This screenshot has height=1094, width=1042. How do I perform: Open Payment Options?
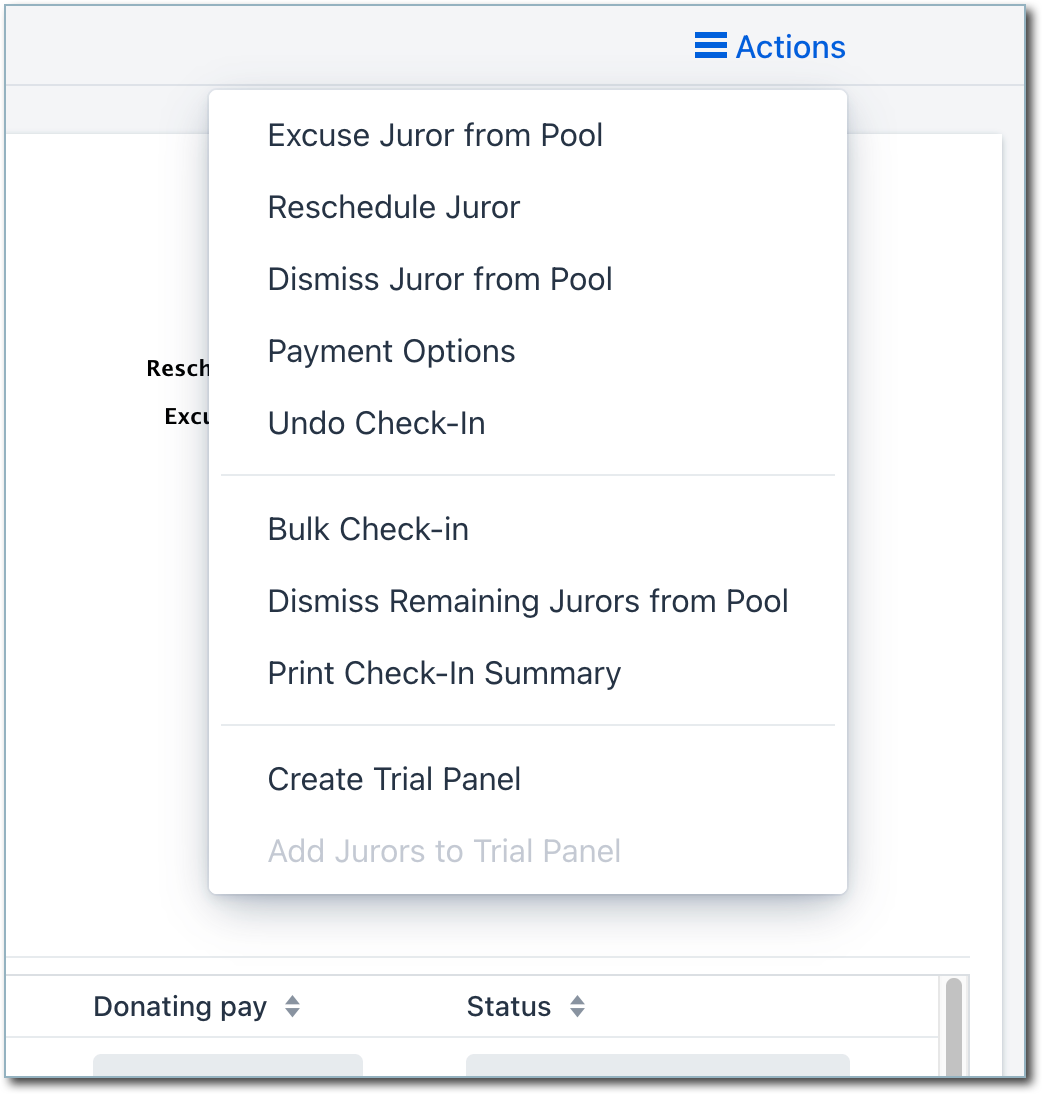391,351
